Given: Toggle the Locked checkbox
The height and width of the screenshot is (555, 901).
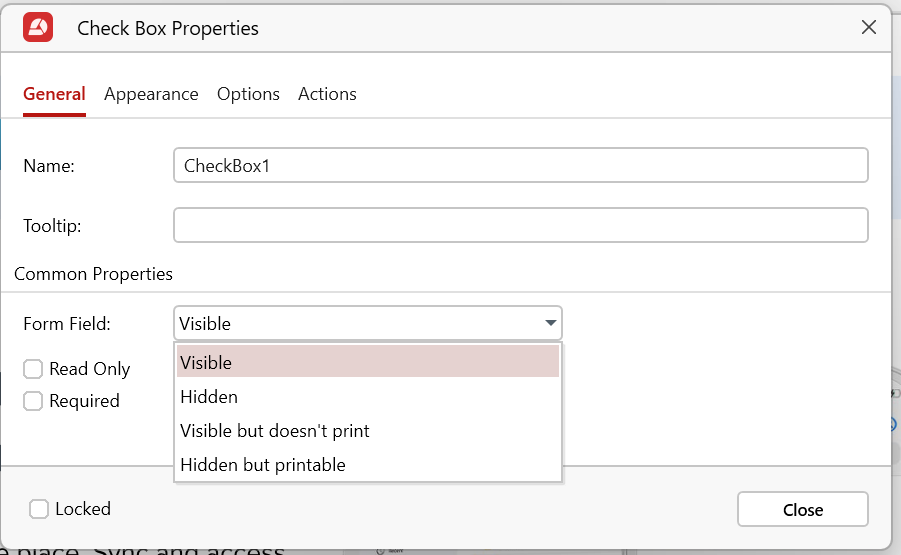Looking at the screenshot, I should click(39, 509).
